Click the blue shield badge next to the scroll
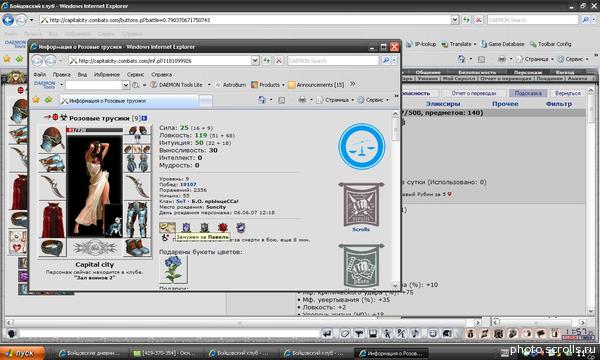Image resolution: width=600 pixels, height=360 pixels. 186,228
